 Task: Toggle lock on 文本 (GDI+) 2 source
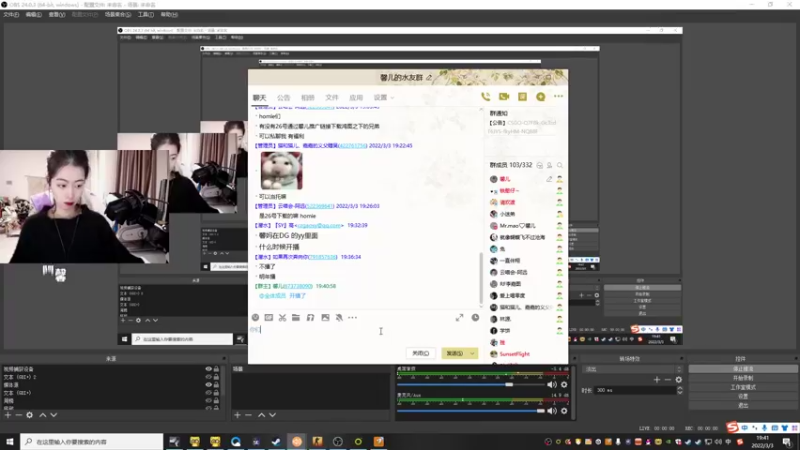tap(216, 377)
